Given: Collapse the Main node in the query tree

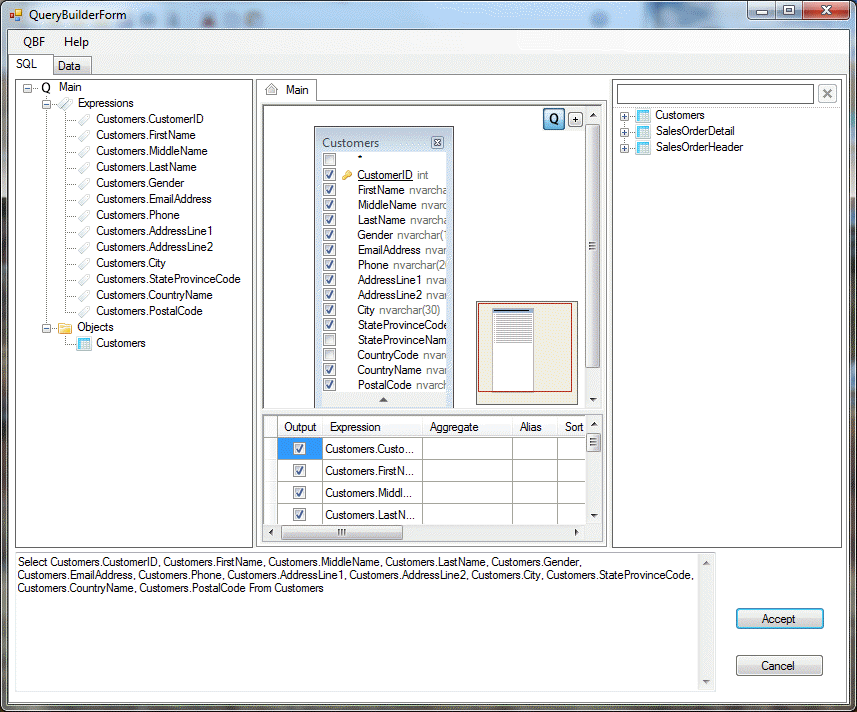Looking at the screenshot, I should (x=27, y=88).
